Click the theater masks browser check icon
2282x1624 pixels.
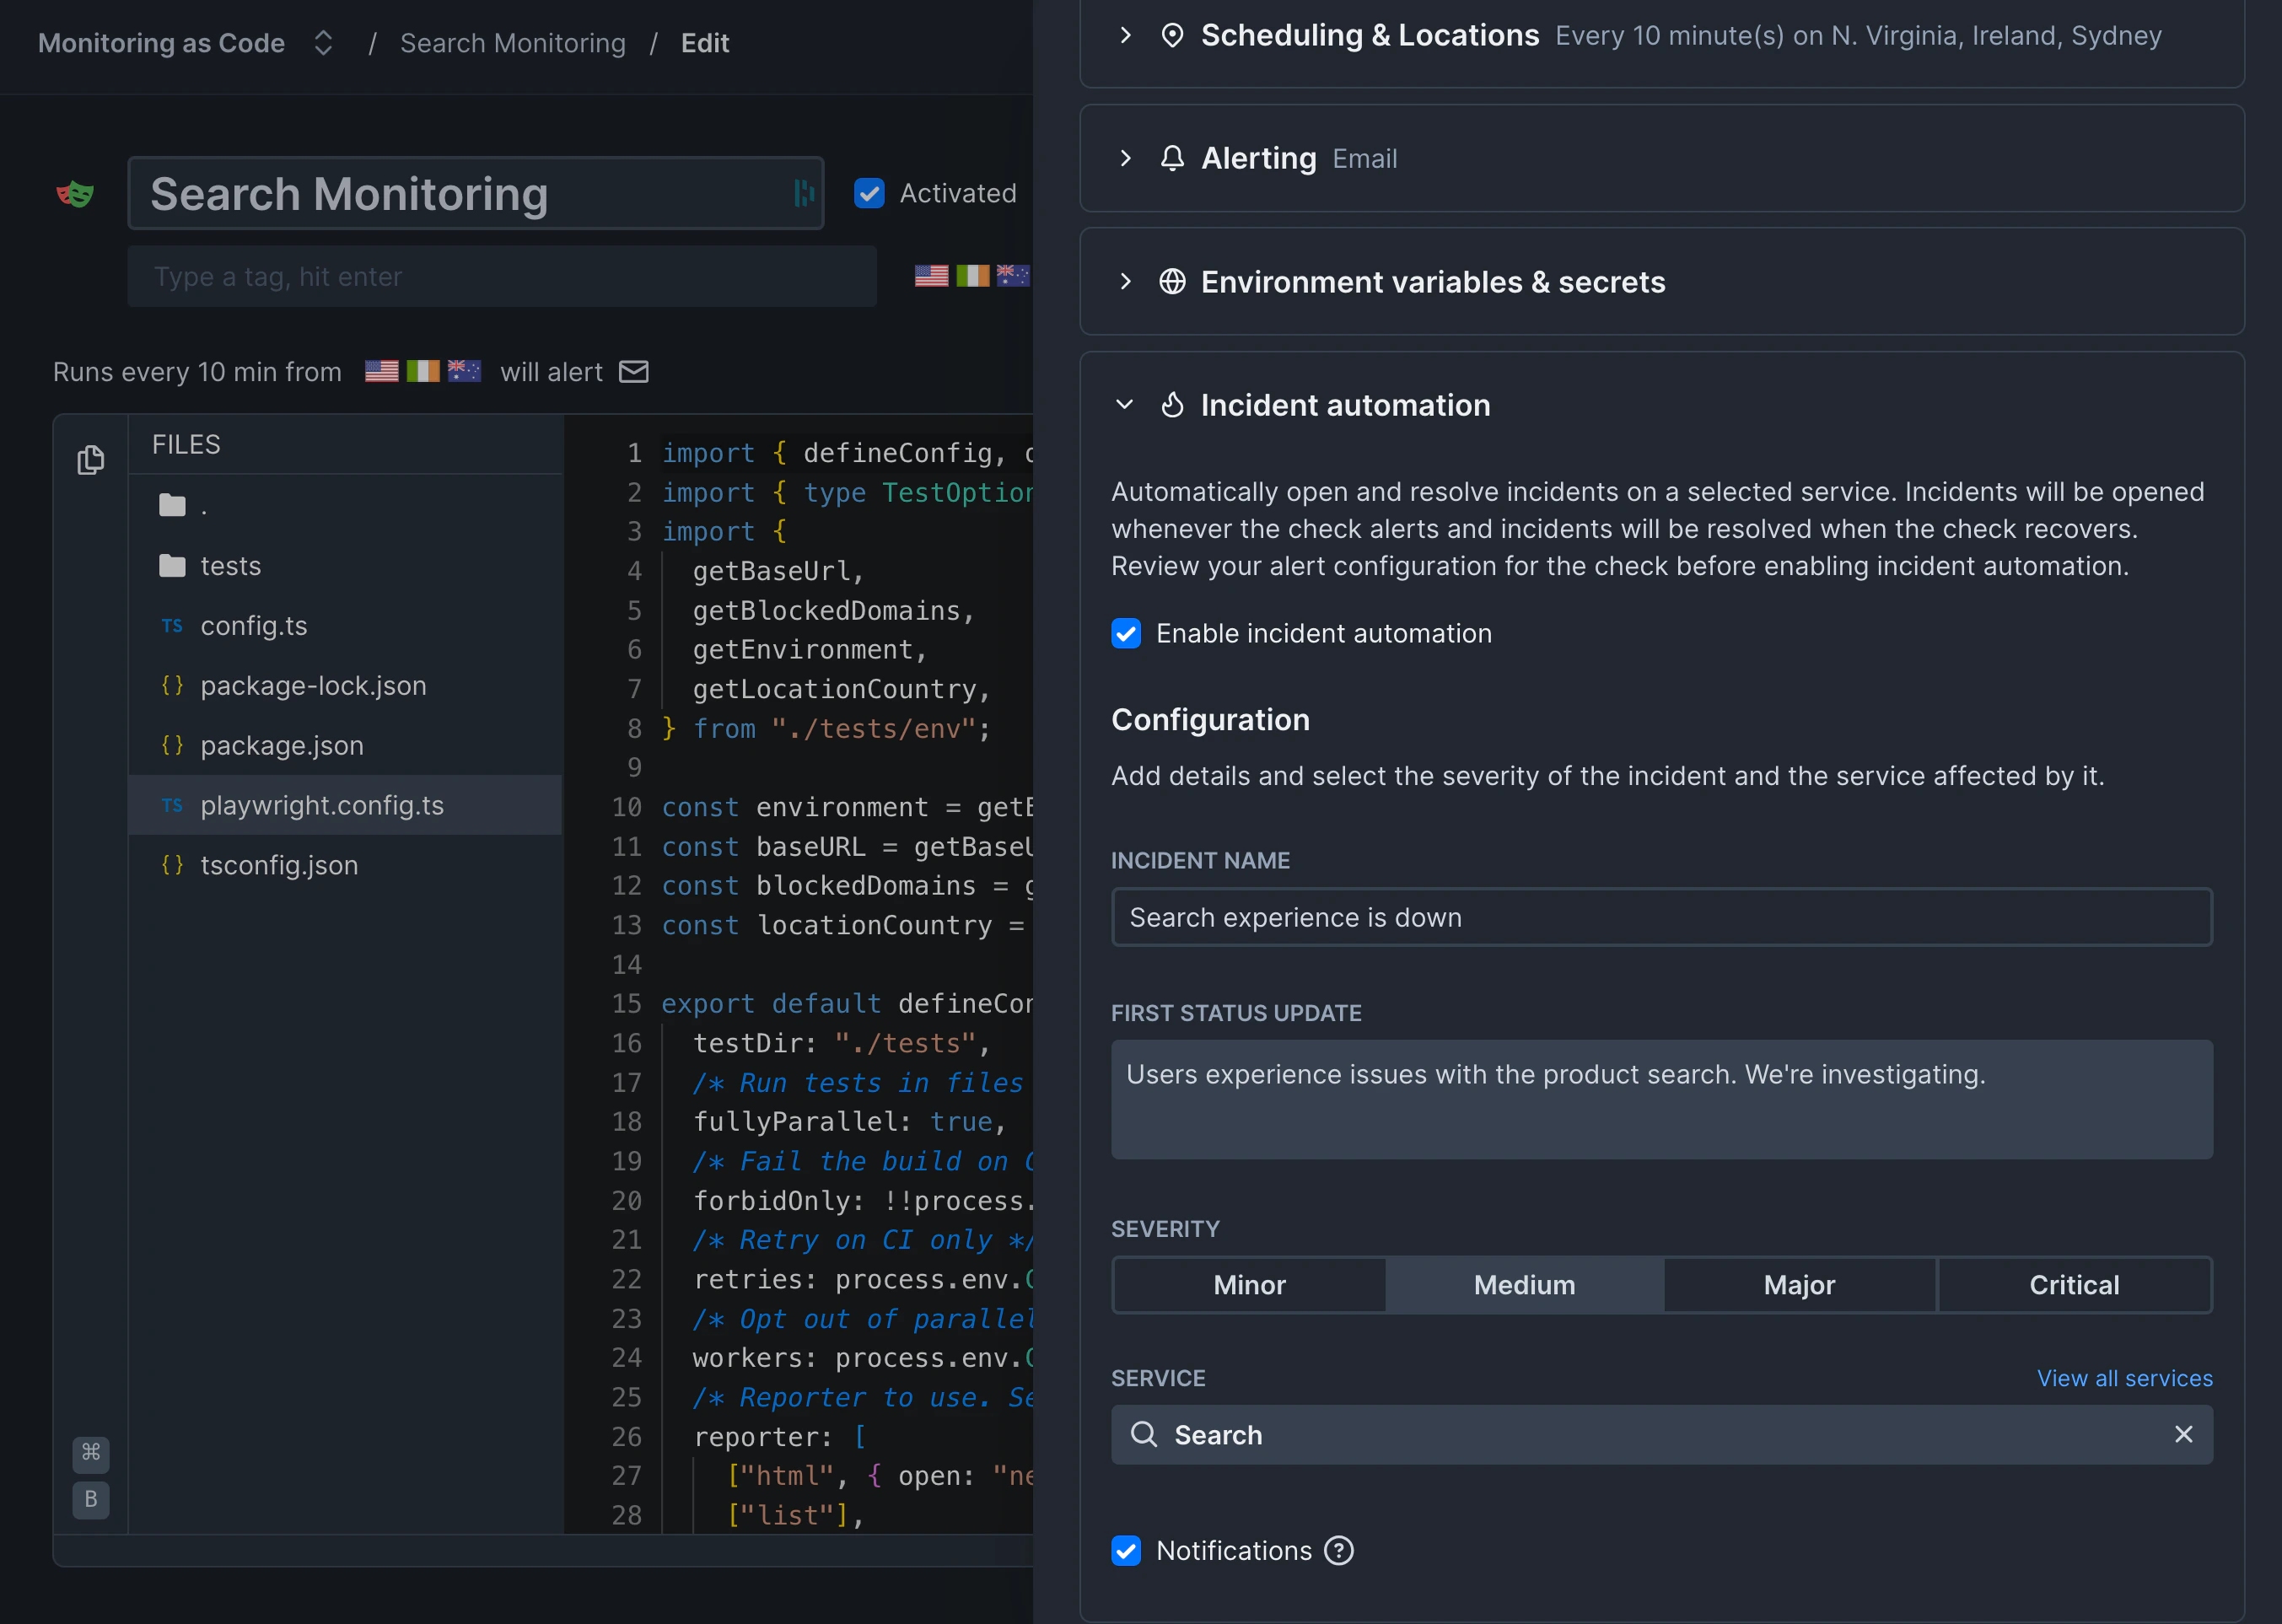tap(75, 193)
